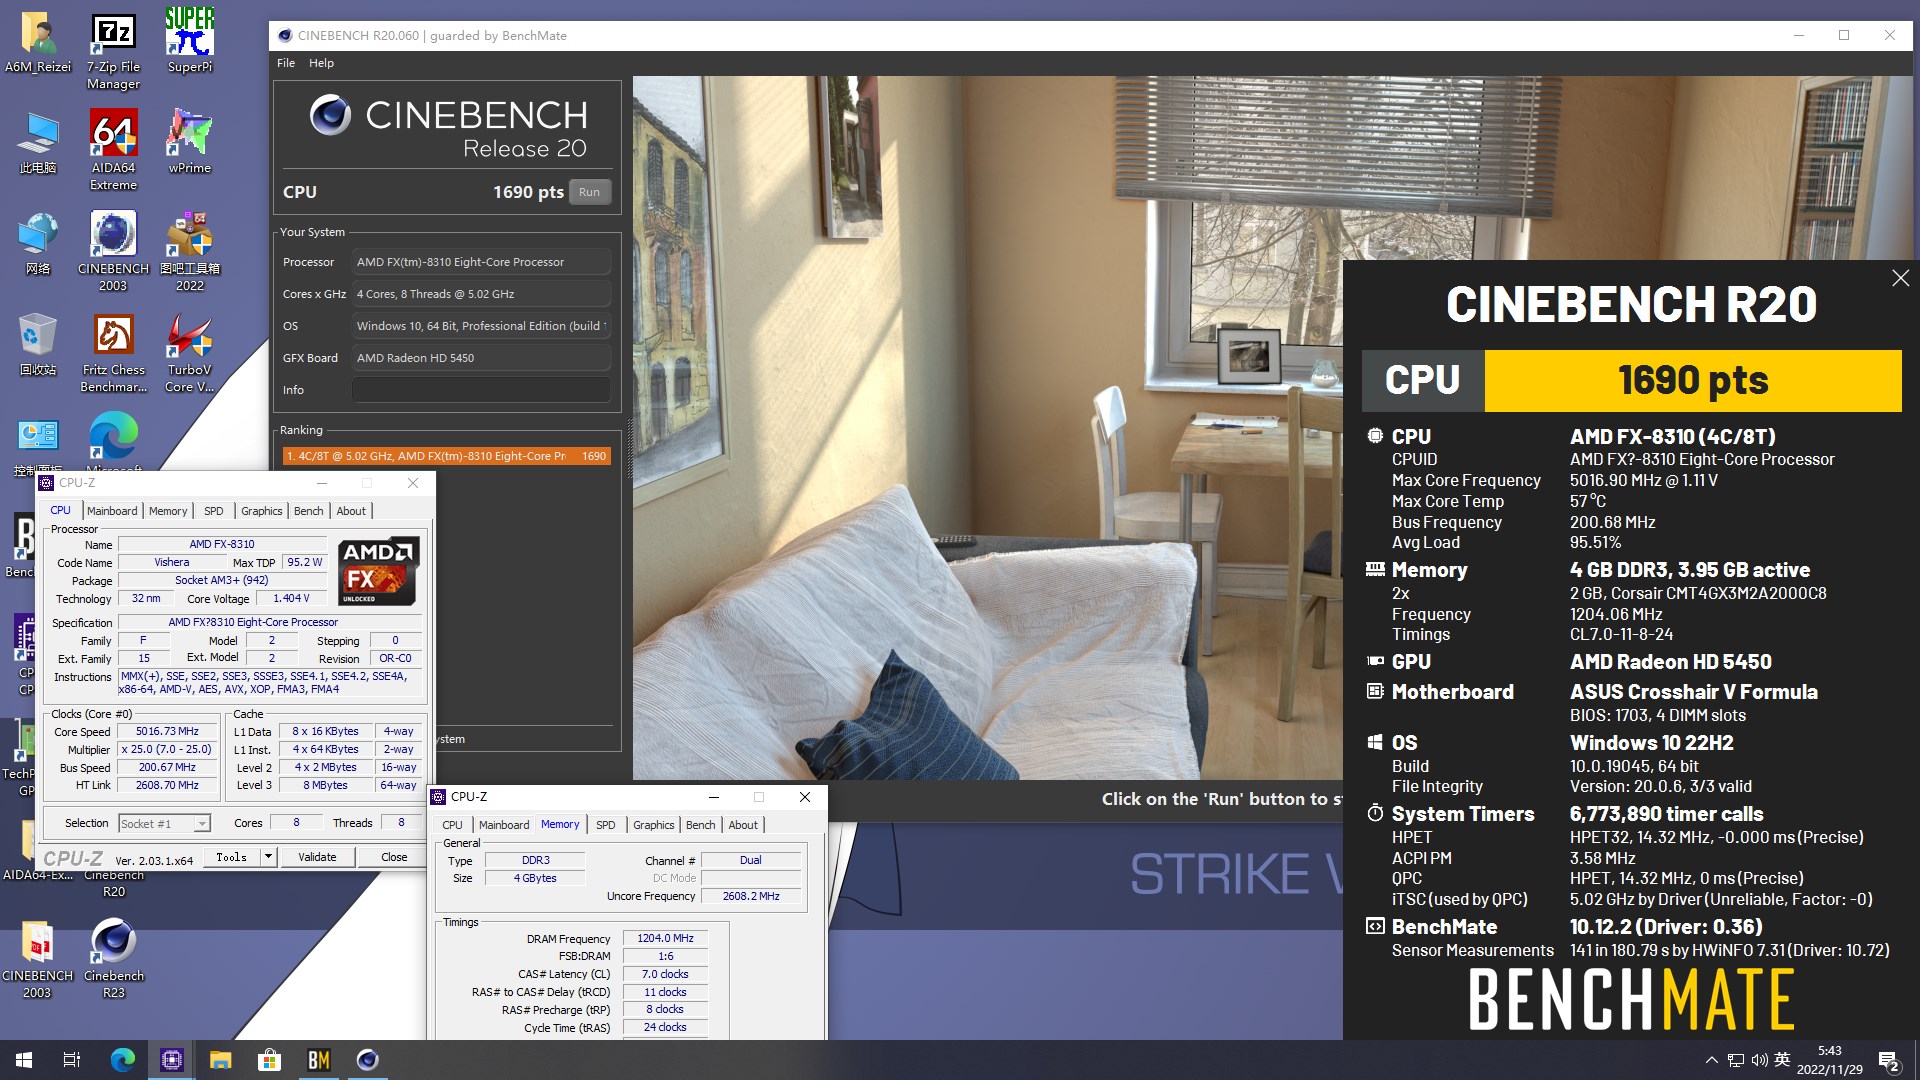Switch to CPU-Z in the taskbar
This screenshot has height=1080, width=1920.
coord(172,1060)
